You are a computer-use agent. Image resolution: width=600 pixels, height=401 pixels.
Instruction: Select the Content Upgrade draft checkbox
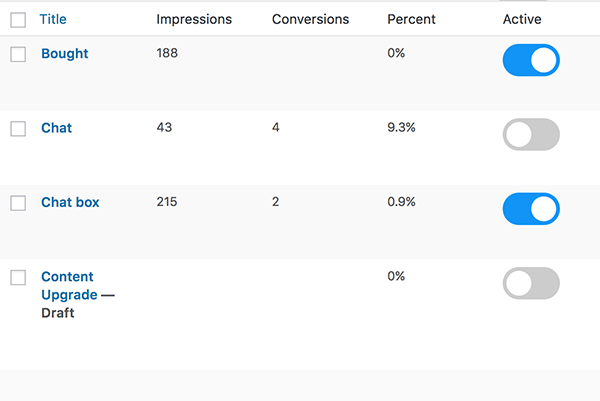click(18, 278)
